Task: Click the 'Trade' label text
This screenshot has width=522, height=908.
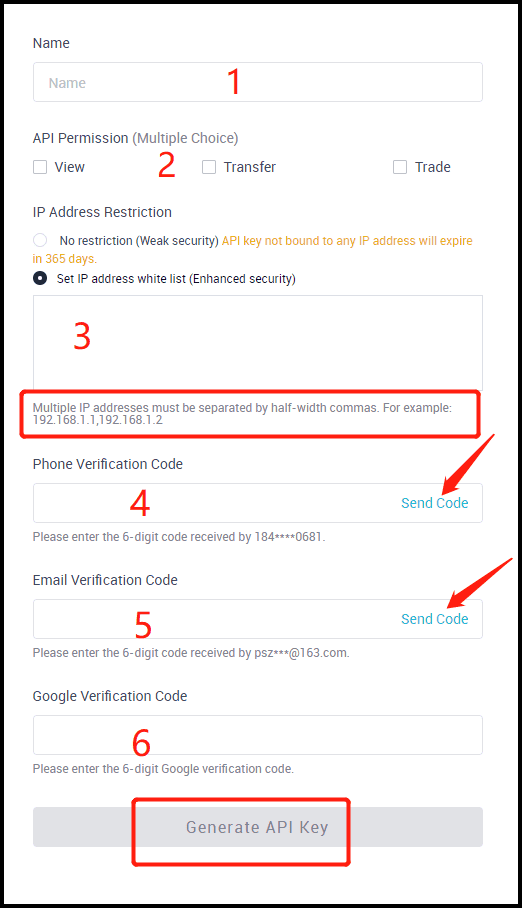Action: pos(433,167)
